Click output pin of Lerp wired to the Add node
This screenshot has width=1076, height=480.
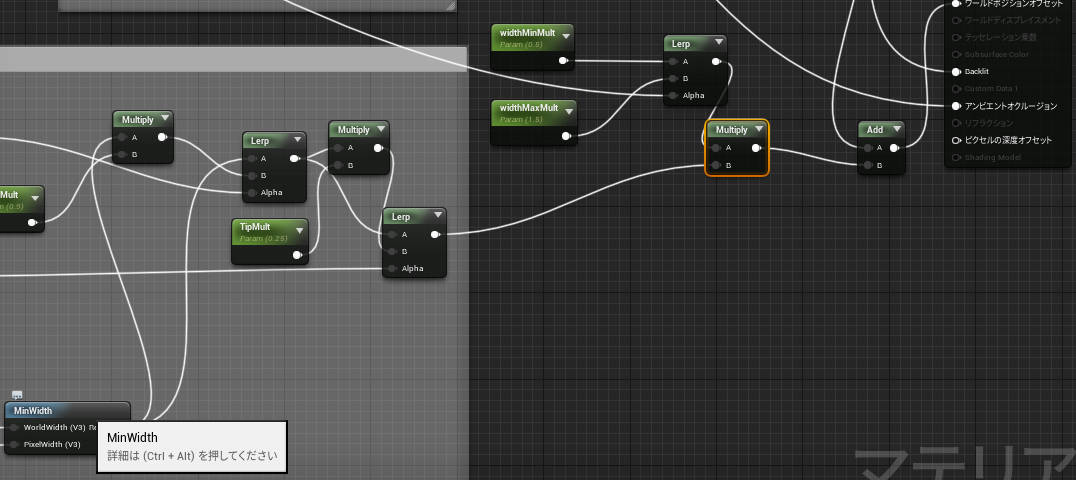[435, 234]
